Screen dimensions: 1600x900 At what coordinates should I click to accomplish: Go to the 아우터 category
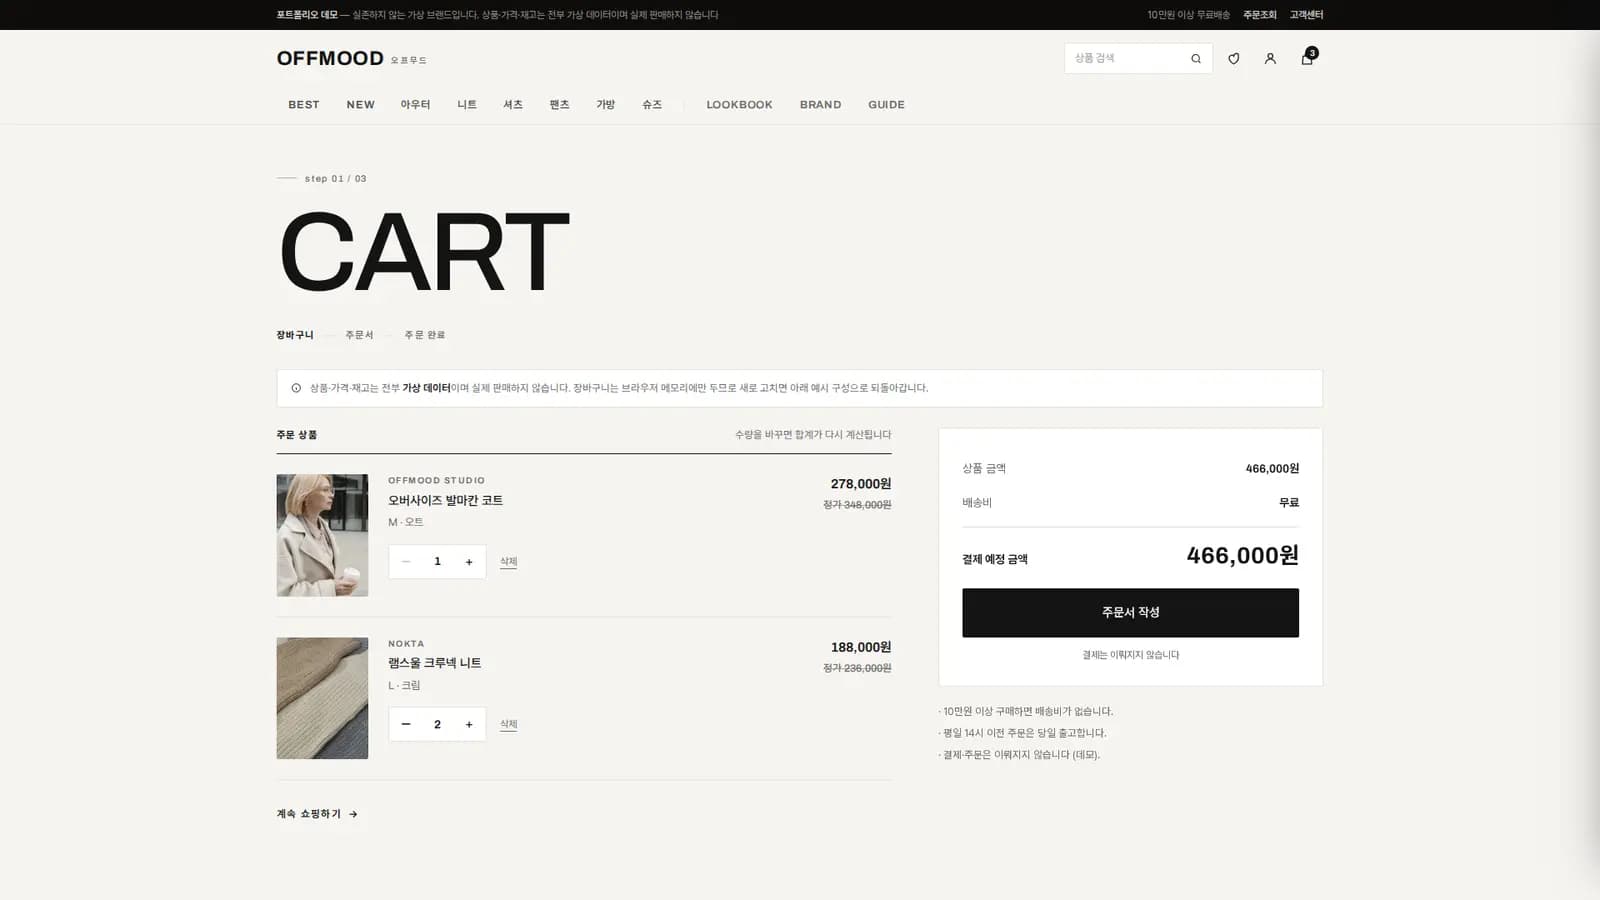[415, 105]
